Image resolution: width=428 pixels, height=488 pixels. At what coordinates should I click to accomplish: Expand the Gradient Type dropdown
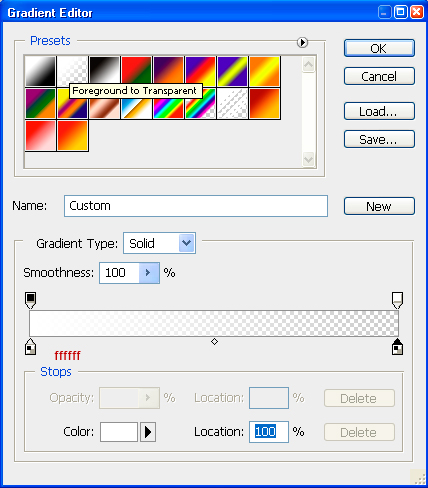click(x=186, y=243)
